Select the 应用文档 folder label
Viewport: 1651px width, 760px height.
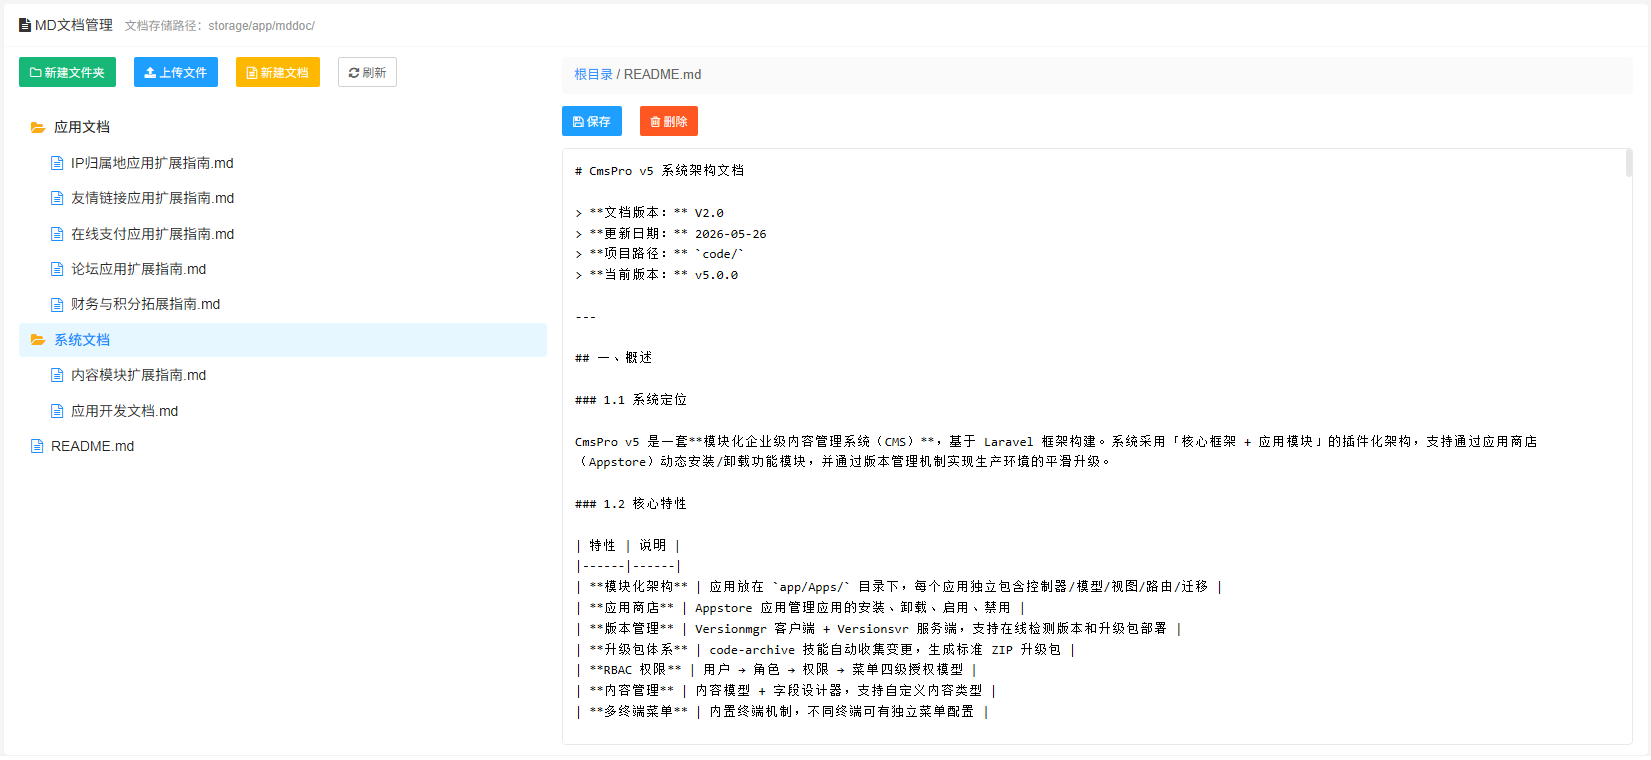82,127
